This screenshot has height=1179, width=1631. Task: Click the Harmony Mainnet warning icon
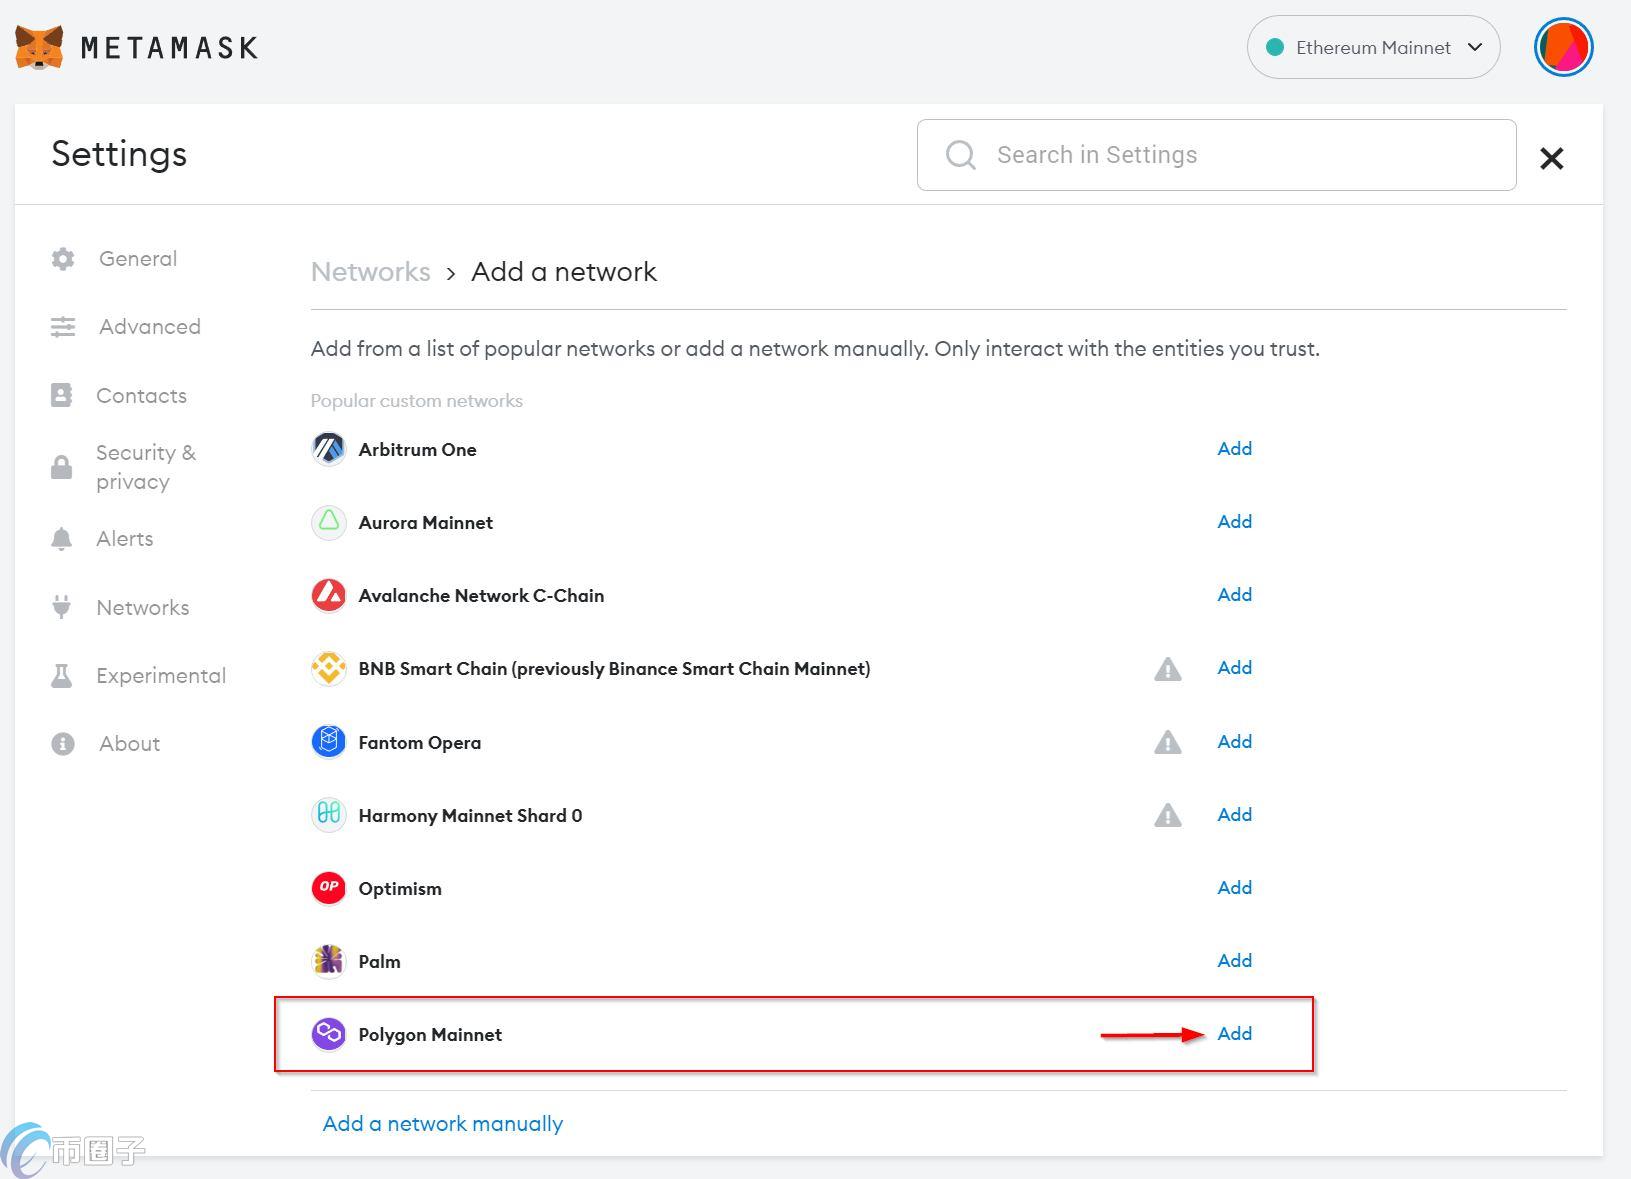[1167, 816]
